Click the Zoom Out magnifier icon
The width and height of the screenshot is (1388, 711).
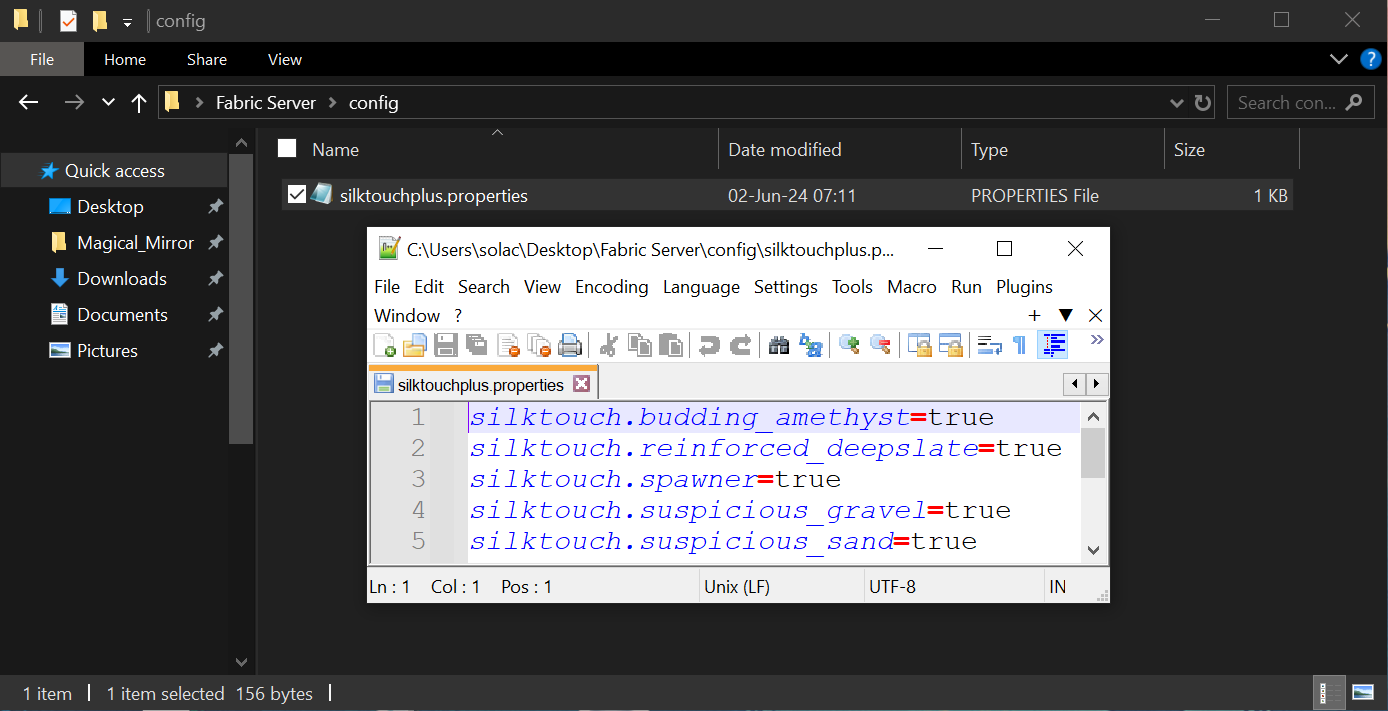[880, 345]
